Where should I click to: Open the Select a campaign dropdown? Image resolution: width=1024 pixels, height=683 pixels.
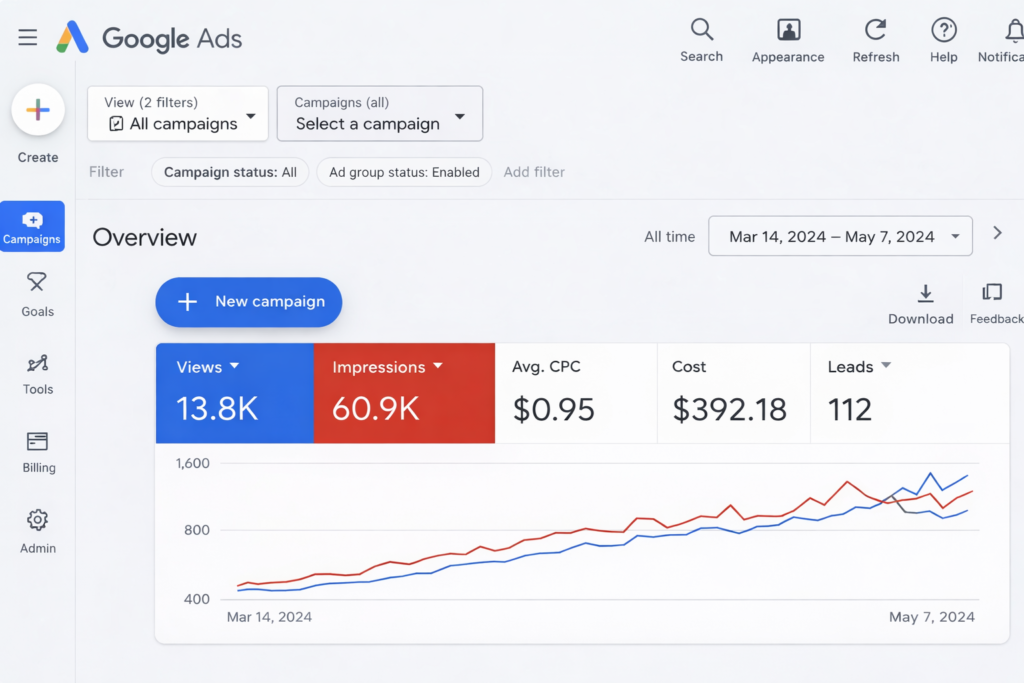(380, 114)
